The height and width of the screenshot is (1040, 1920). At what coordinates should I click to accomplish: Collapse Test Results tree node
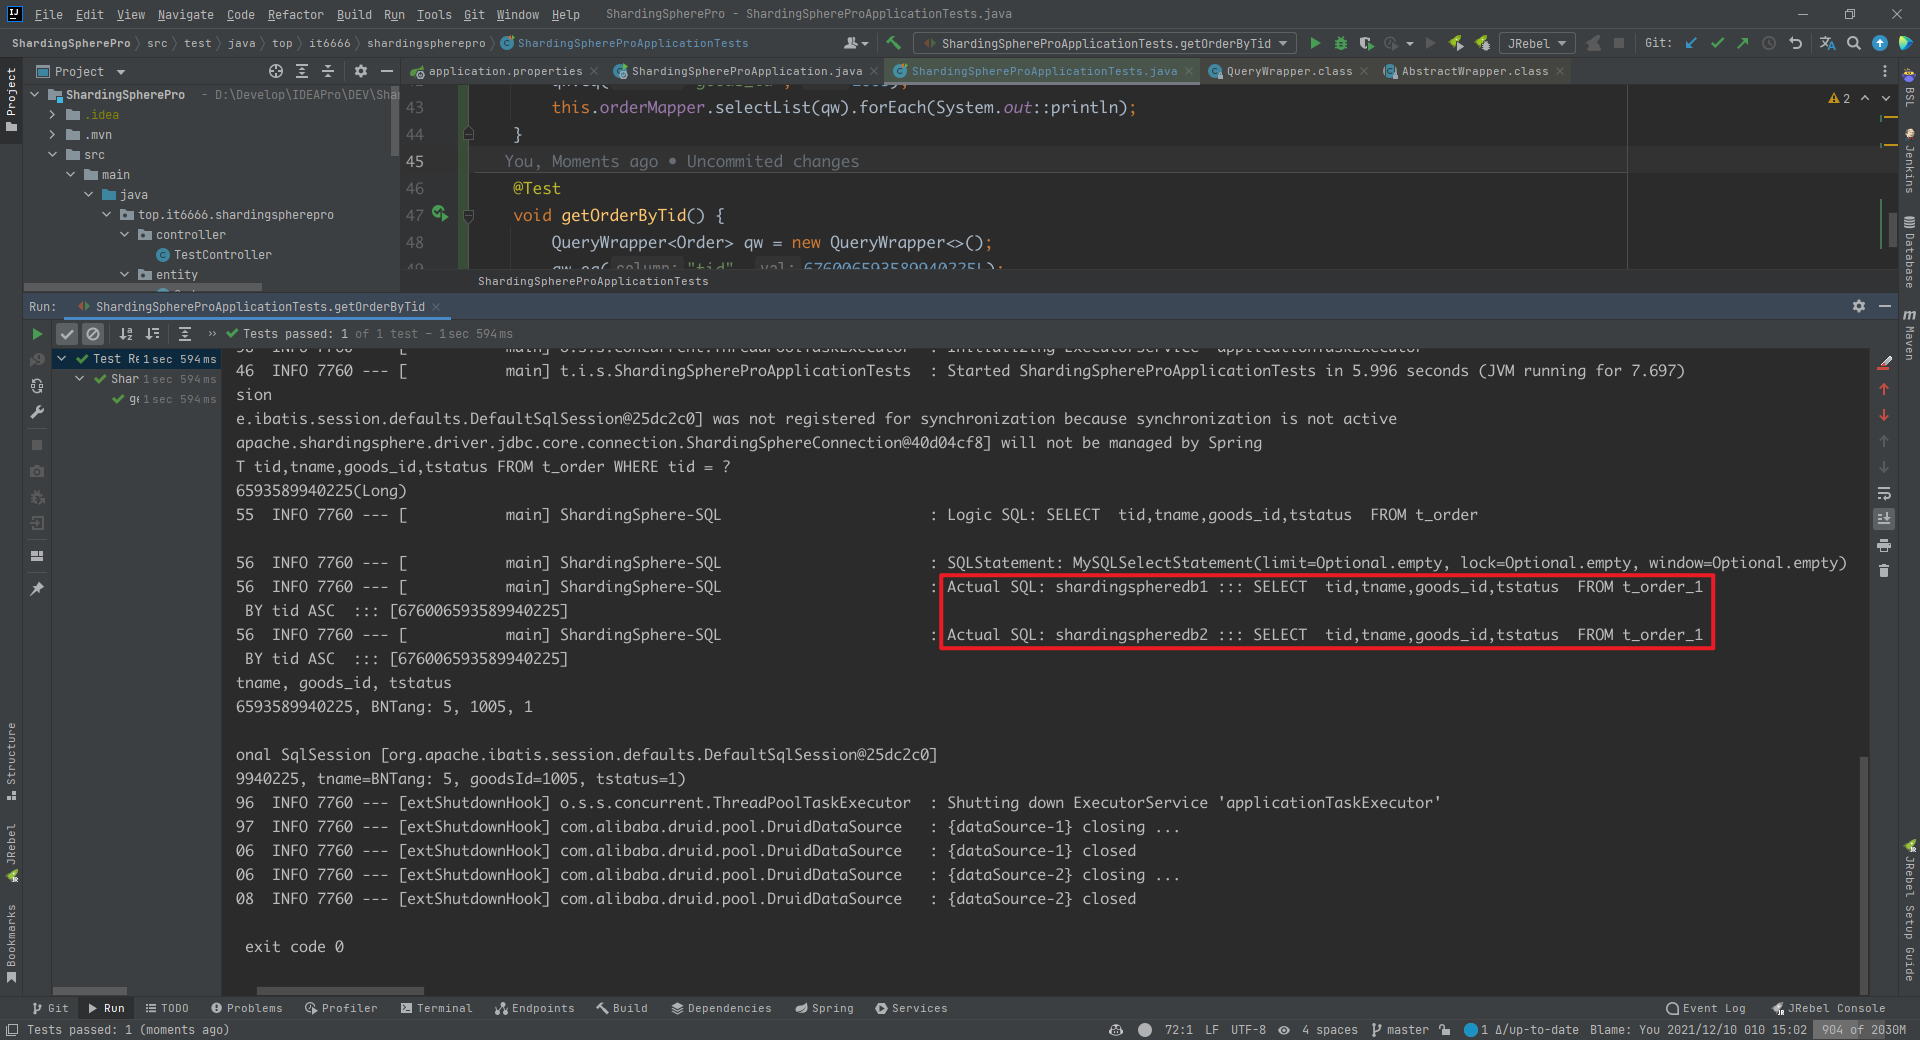(x=62, y=359)
